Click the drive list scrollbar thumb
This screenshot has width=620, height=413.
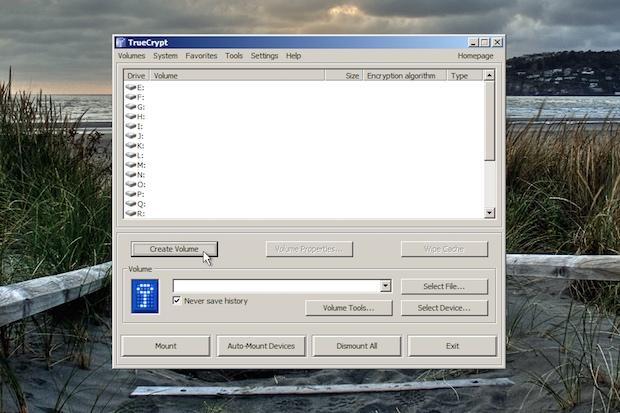[489, 121]
